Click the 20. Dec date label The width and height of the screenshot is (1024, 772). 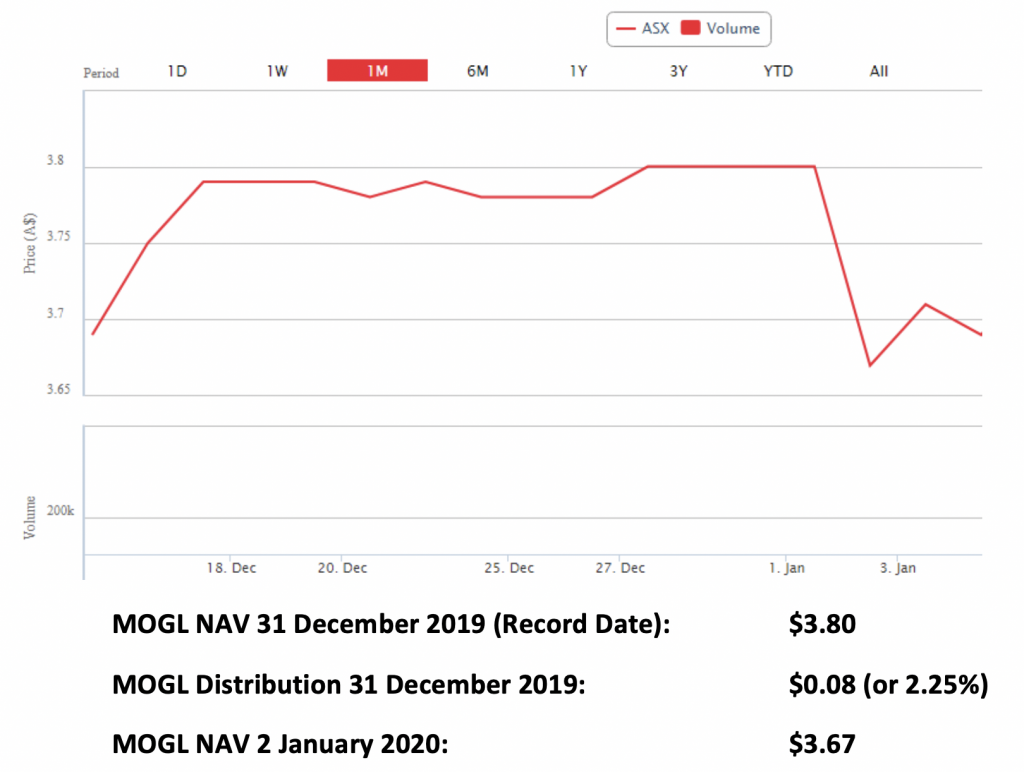pyautogui.click(x=342, y=568)
